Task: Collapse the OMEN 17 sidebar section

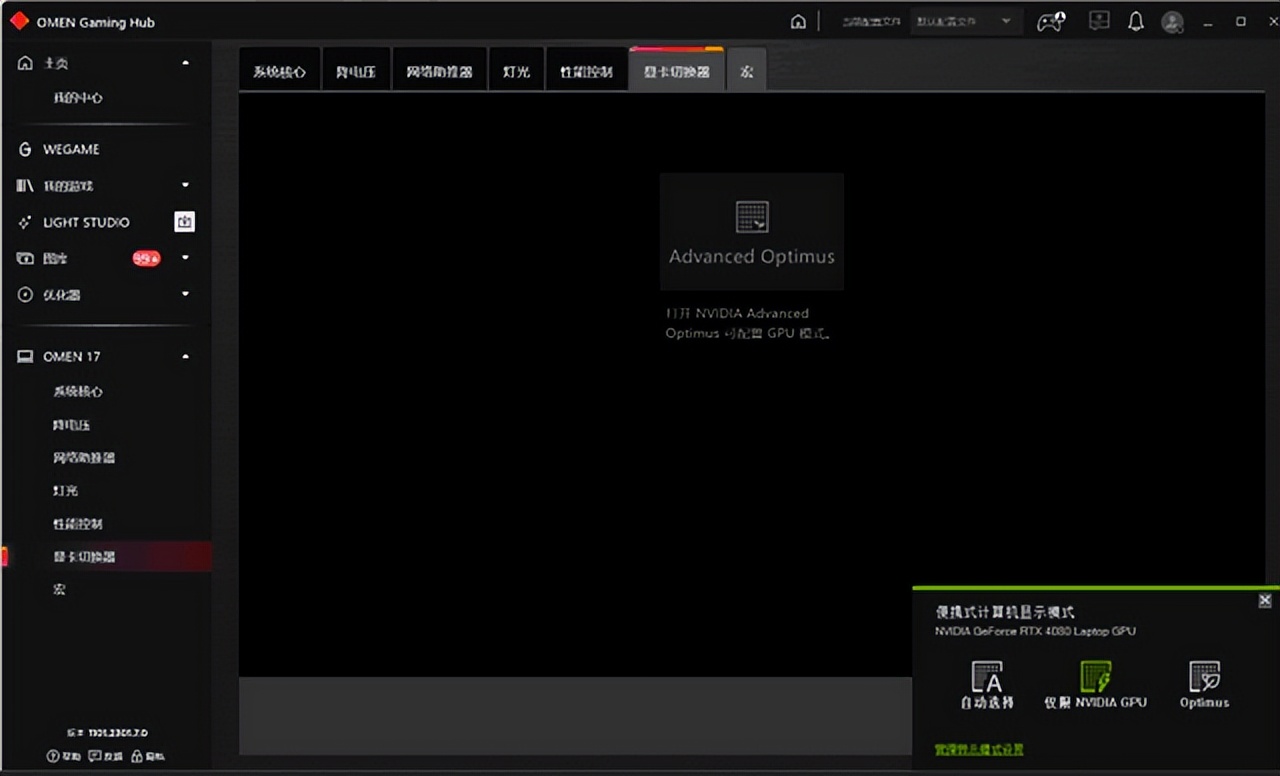Action: tap(186, 357)
